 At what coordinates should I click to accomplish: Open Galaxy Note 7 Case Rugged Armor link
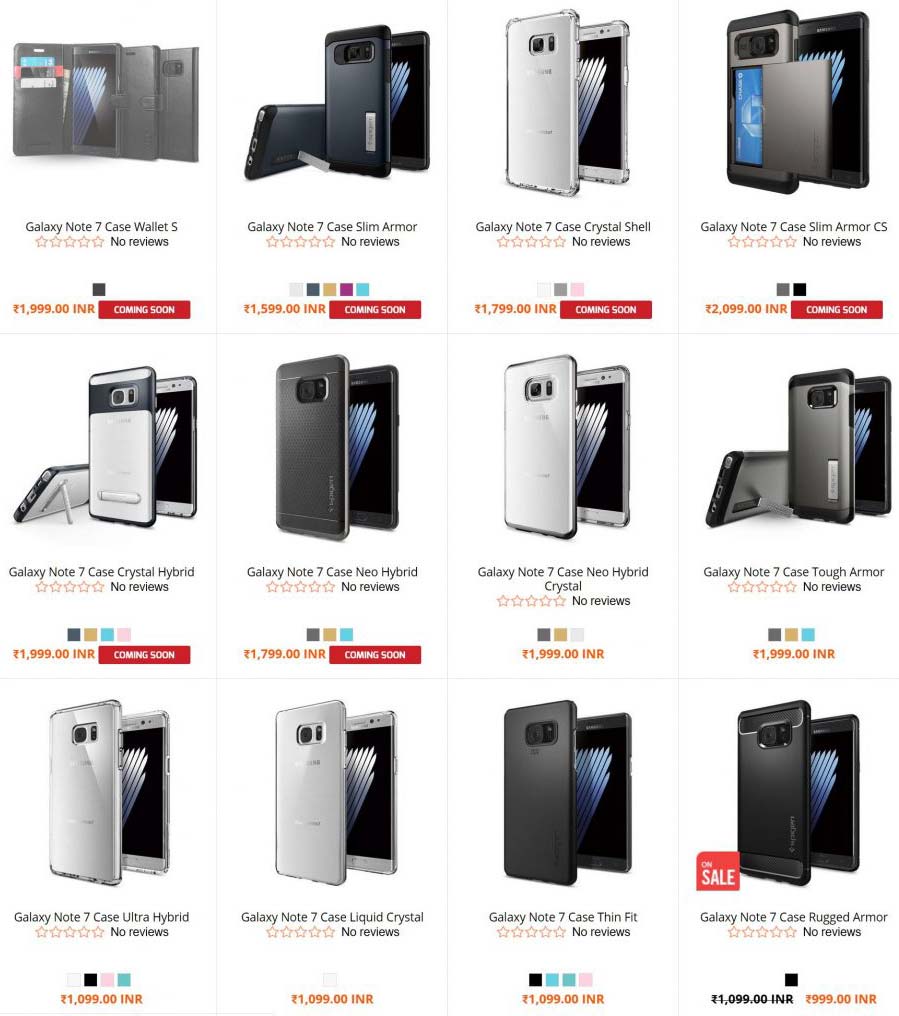793,918
